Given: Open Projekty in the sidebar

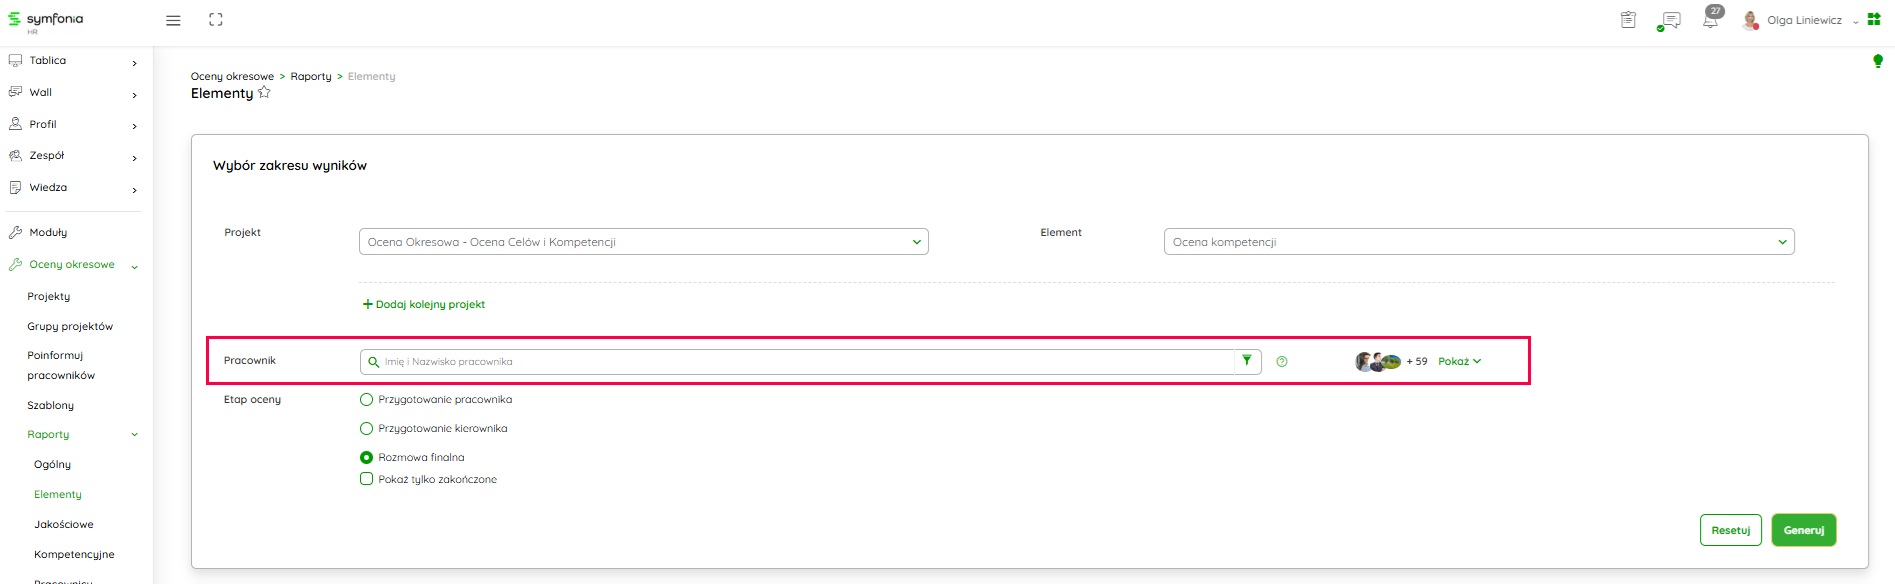Looking at the screenshot, I should pyautogui.click(x=49, y=297).
